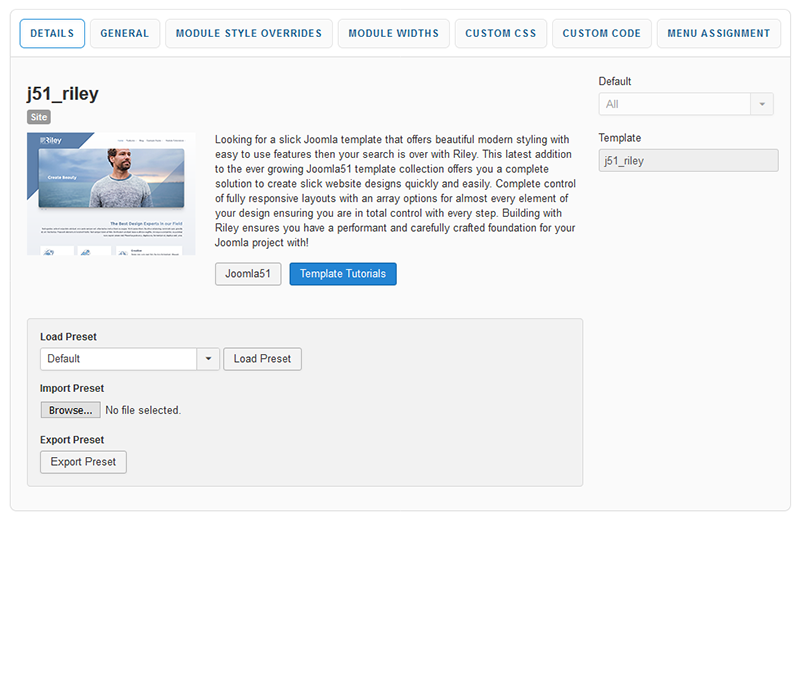Click the Template name field j51_riley
The height and width of the screenshot is (674, 800).
point(688,160)
